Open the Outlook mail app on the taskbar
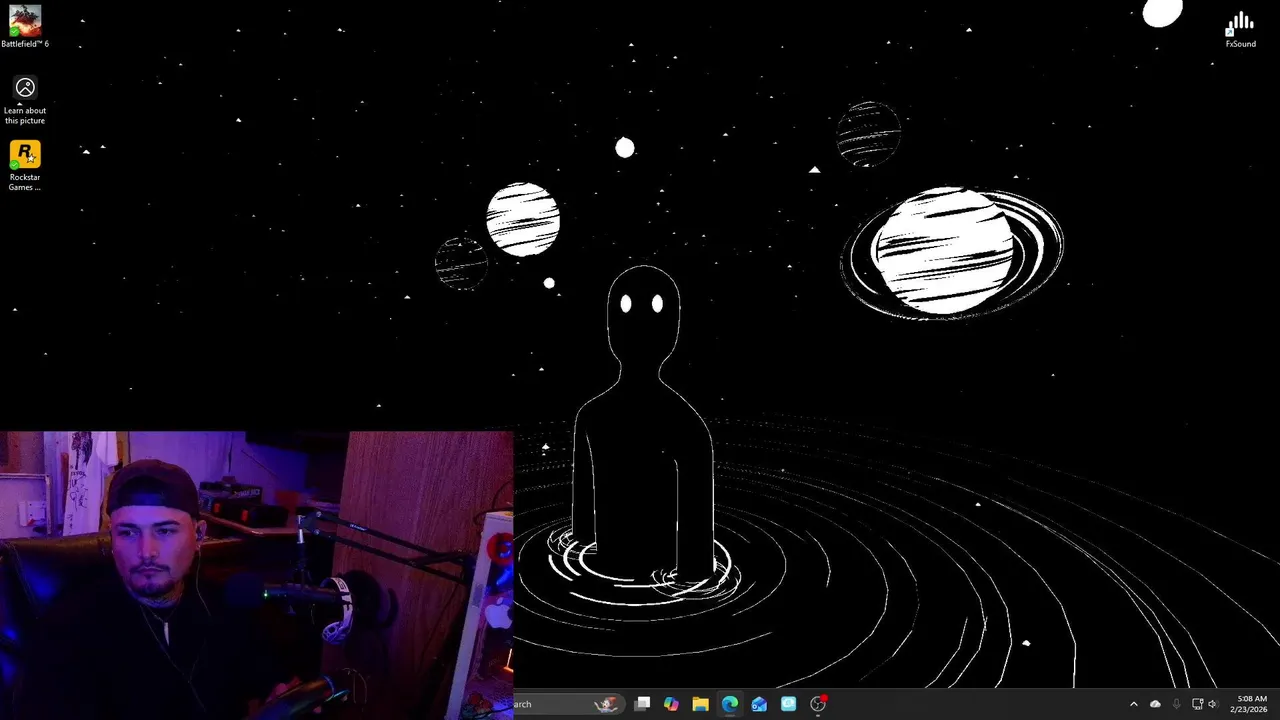Image resolution: width=1280 pixels, height=720 pixels. click(759, 704)
